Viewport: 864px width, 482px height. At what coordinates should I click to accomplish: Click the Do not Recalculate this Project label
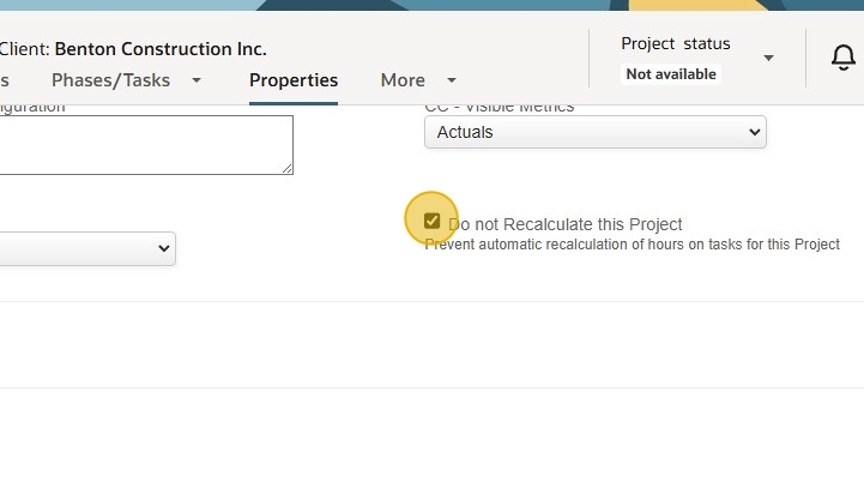pyautogui.click(x=566, y=224)
